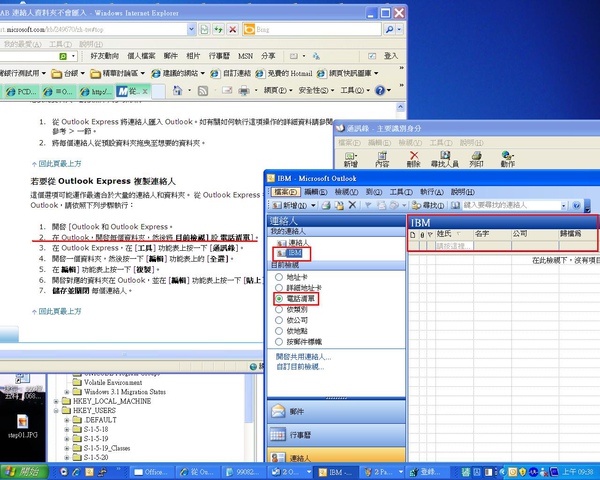Click the 登入 sign-in button in IE toolbar
This screenshot has width=600, height=480.
point(391,56)
